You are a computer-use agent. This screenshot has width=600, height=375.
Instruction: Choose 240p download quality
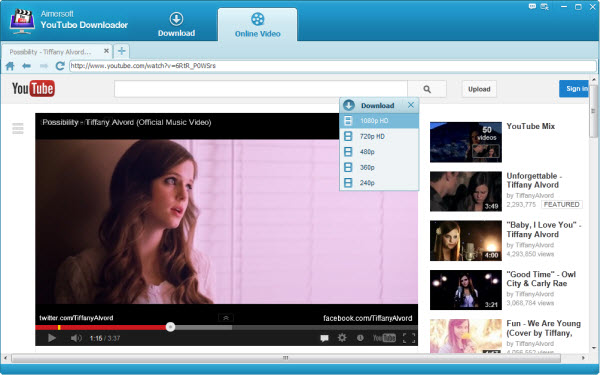click(x=379, y=183)
